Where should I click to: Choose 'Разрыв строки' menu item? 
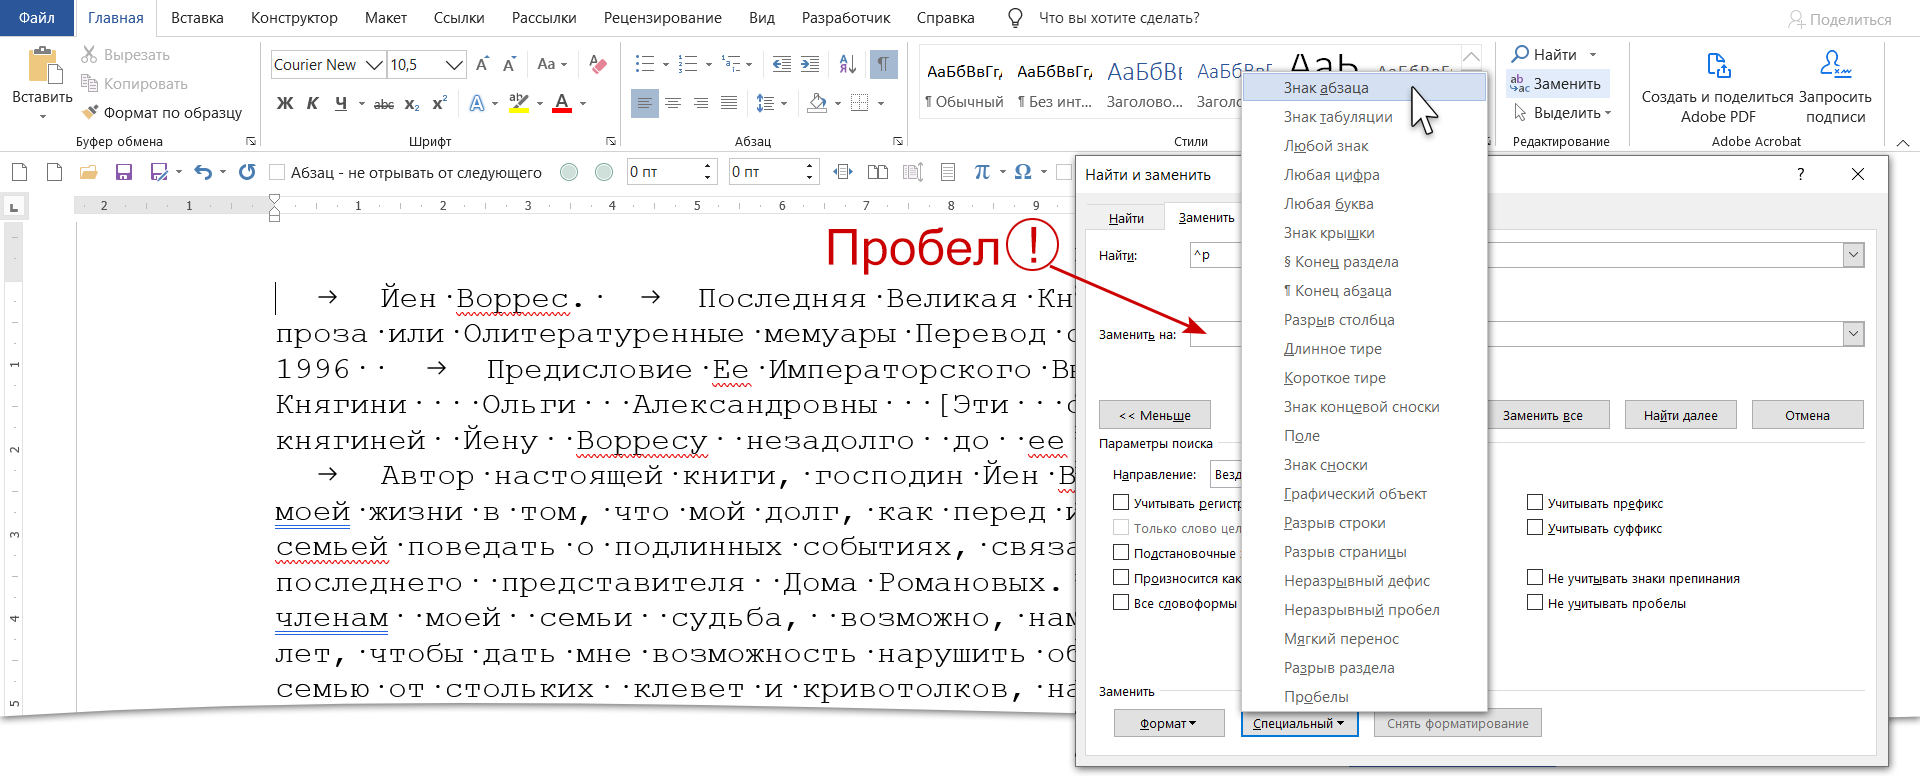pyautogui.click(x=1364, y=523)
